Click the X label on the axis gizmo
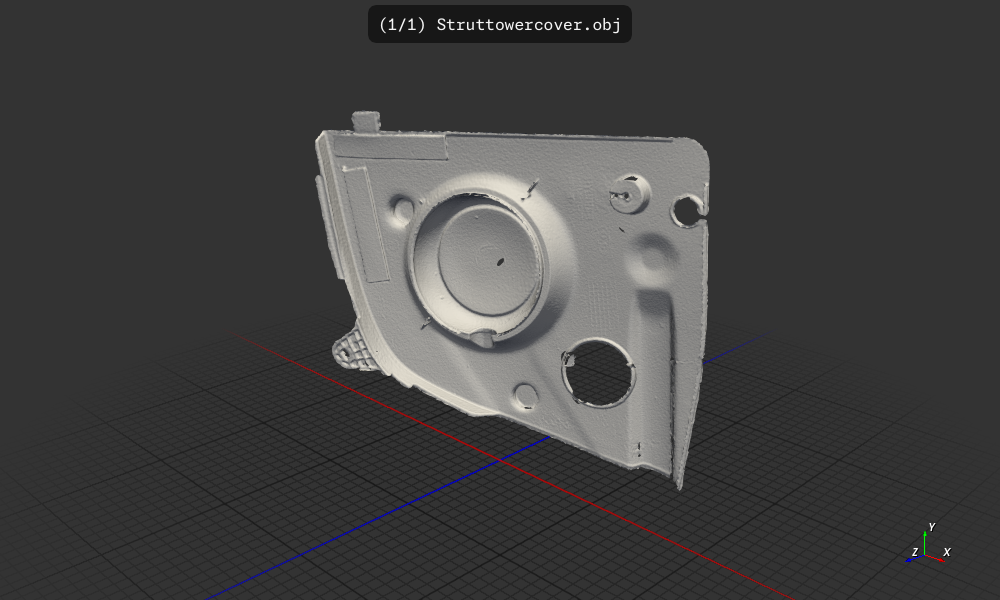This screenshot has width=1000, height=600. [x=947, y=552]
